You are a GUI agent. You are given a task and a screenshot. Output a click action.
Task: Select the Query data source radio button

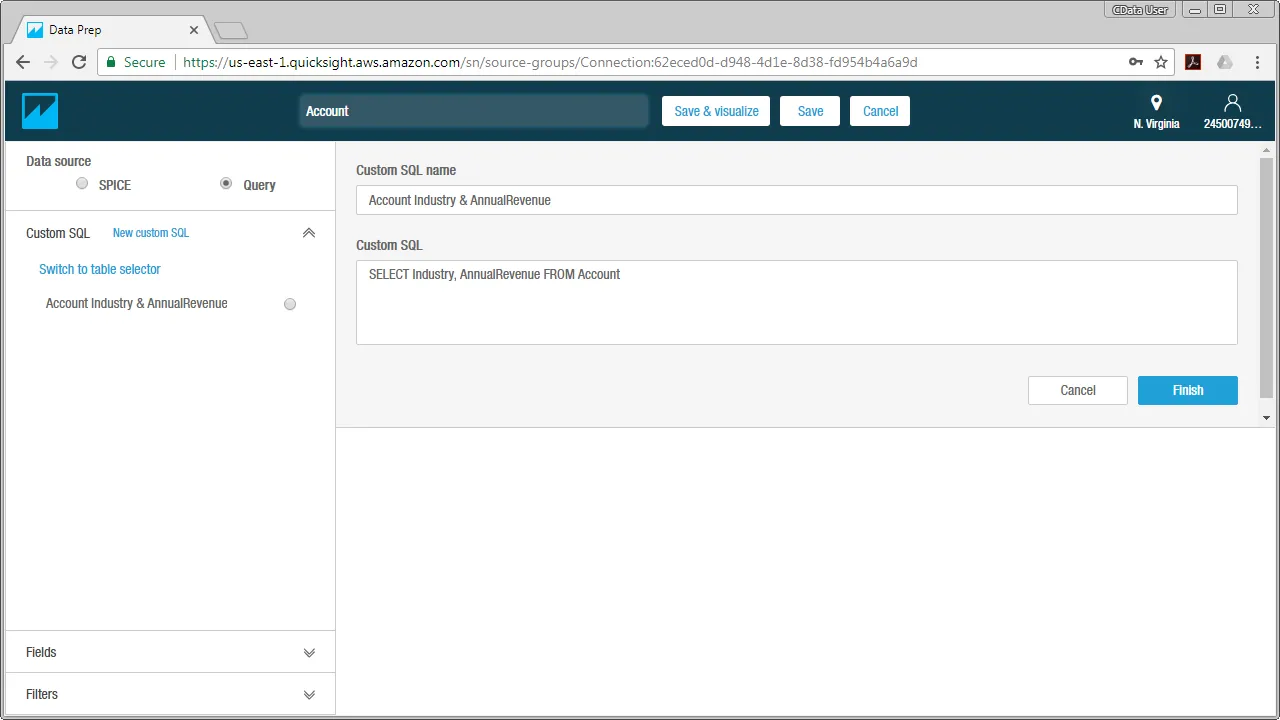tap(226, 184)
